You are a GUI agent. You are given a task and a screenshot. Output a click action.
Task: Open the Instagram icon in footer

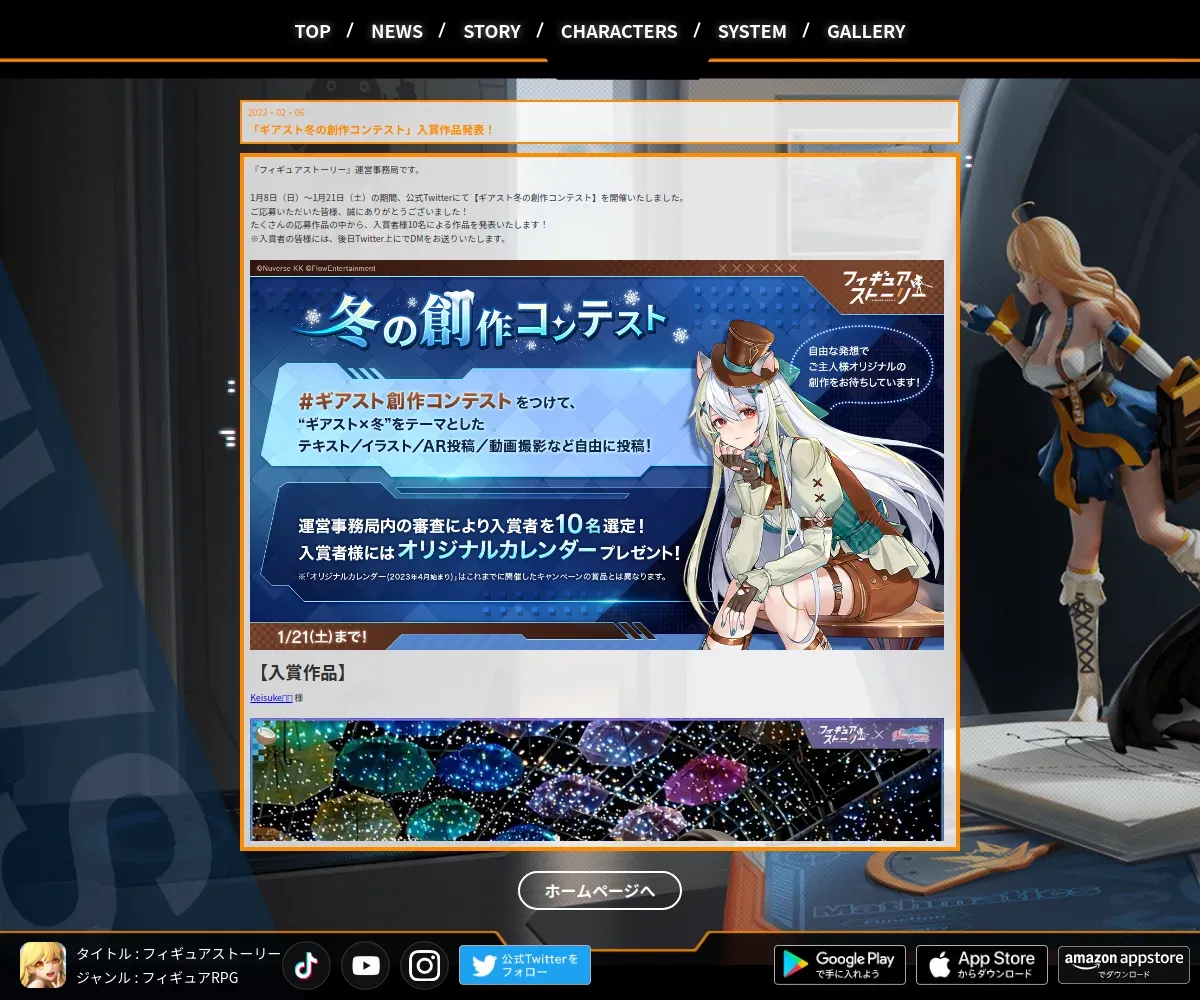pyautogui.click(x=425, y=965)
